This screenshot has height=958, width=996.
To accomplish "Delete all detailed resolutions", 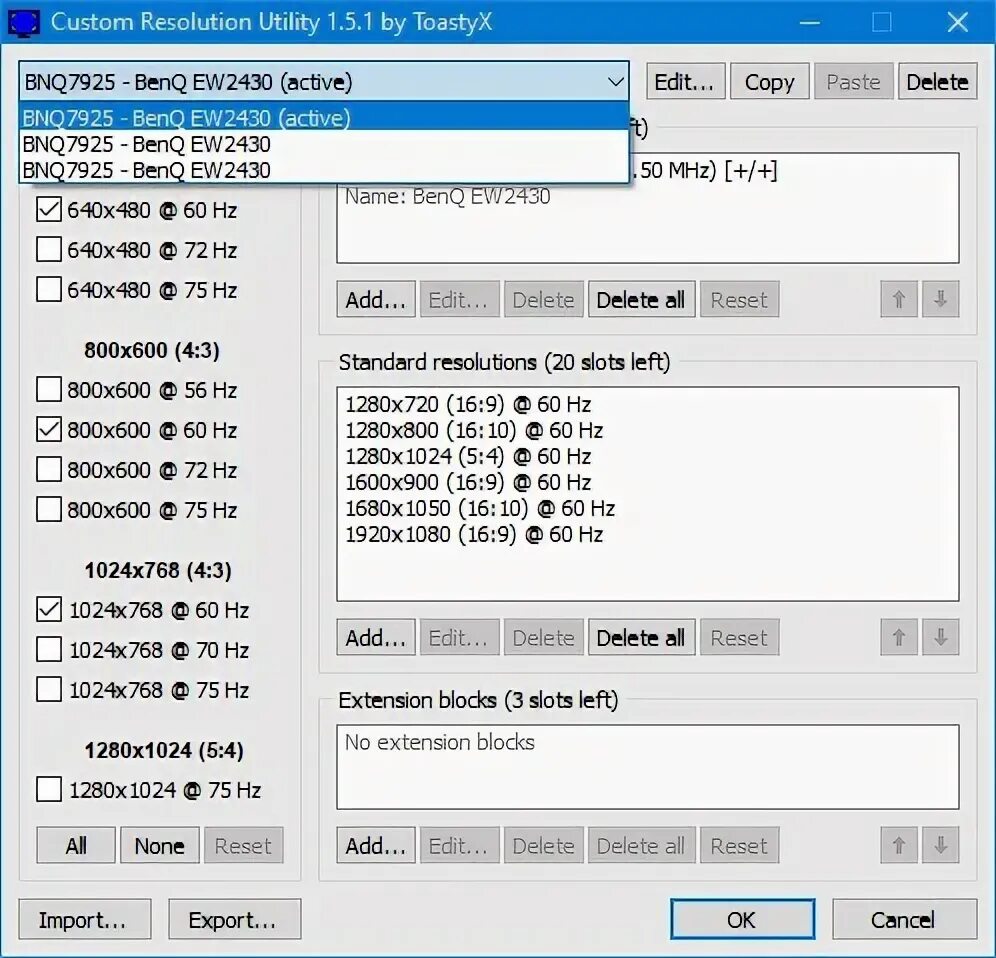I will point(642,299).
